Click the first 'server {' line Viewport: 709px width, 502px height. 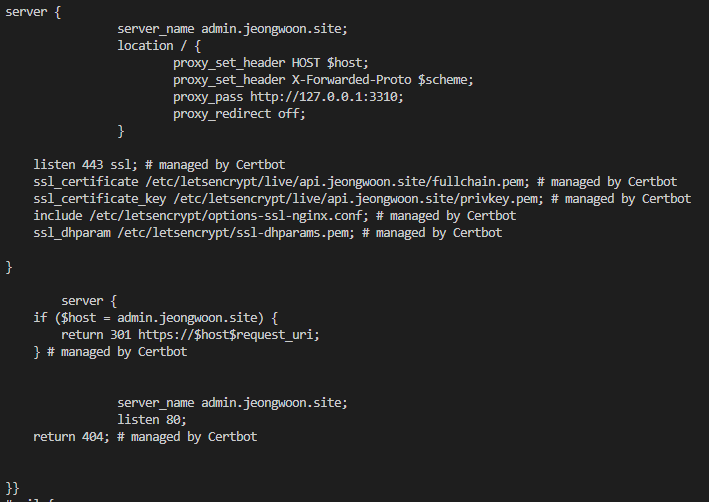click(33, 12)
